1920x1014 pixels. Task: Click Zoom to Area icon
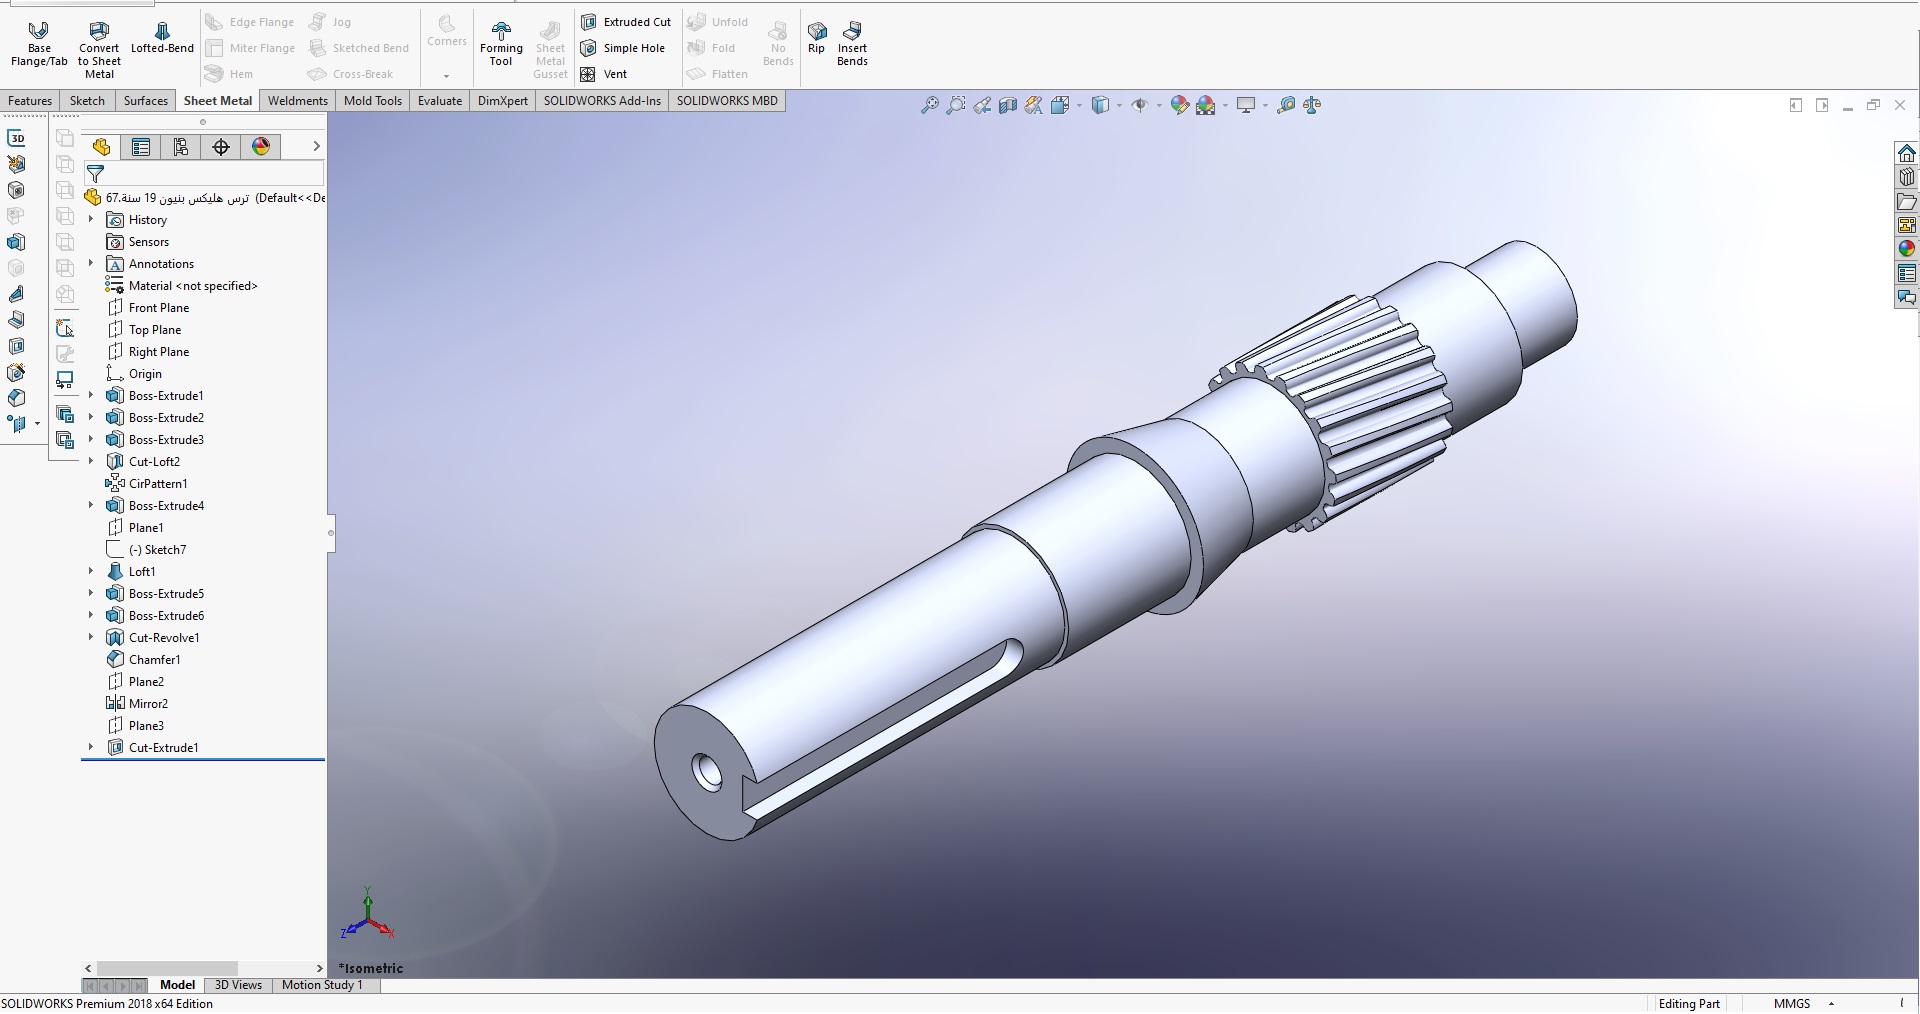[x=956, y=105]
